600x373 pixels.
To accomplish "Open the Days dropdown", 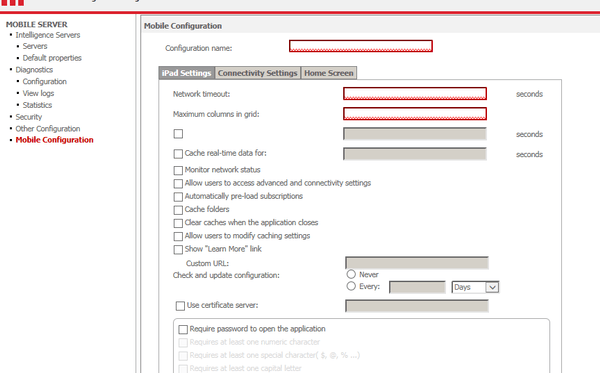I will (x=475, y=287).
